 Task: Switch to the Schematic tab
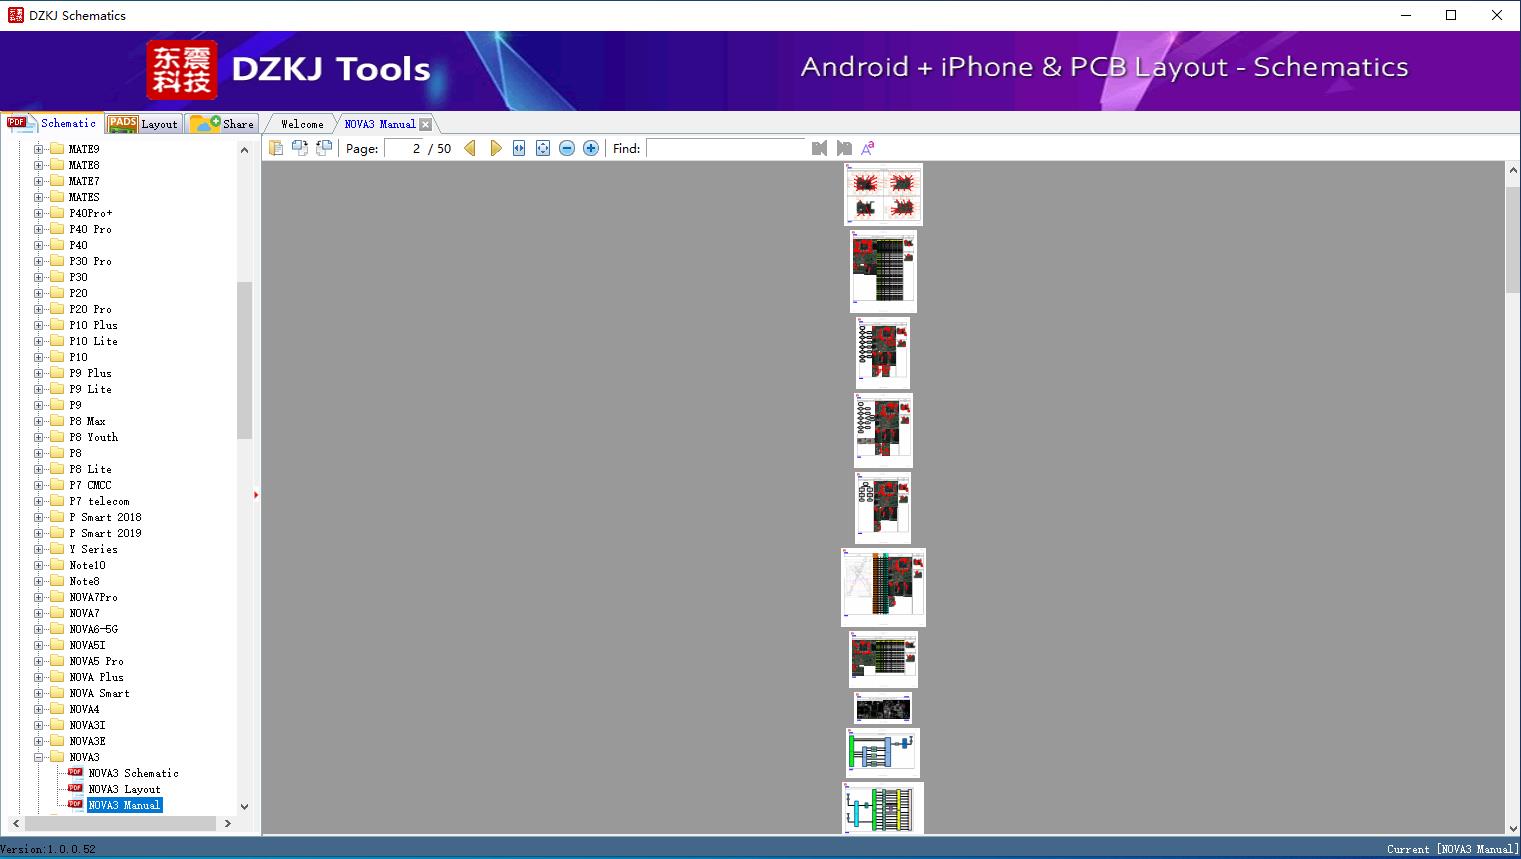tap(52, 123)
